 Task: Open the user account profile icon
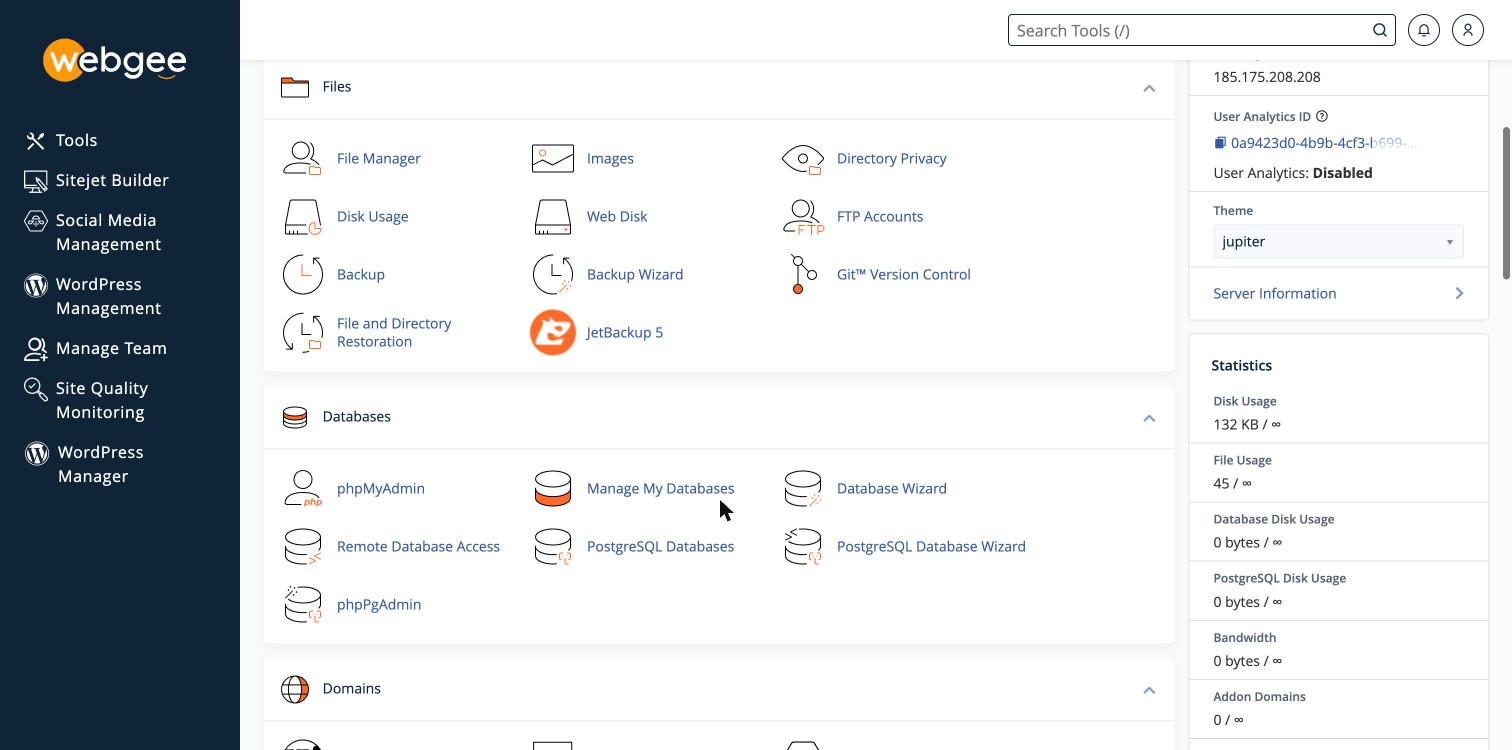(1468, 30)
